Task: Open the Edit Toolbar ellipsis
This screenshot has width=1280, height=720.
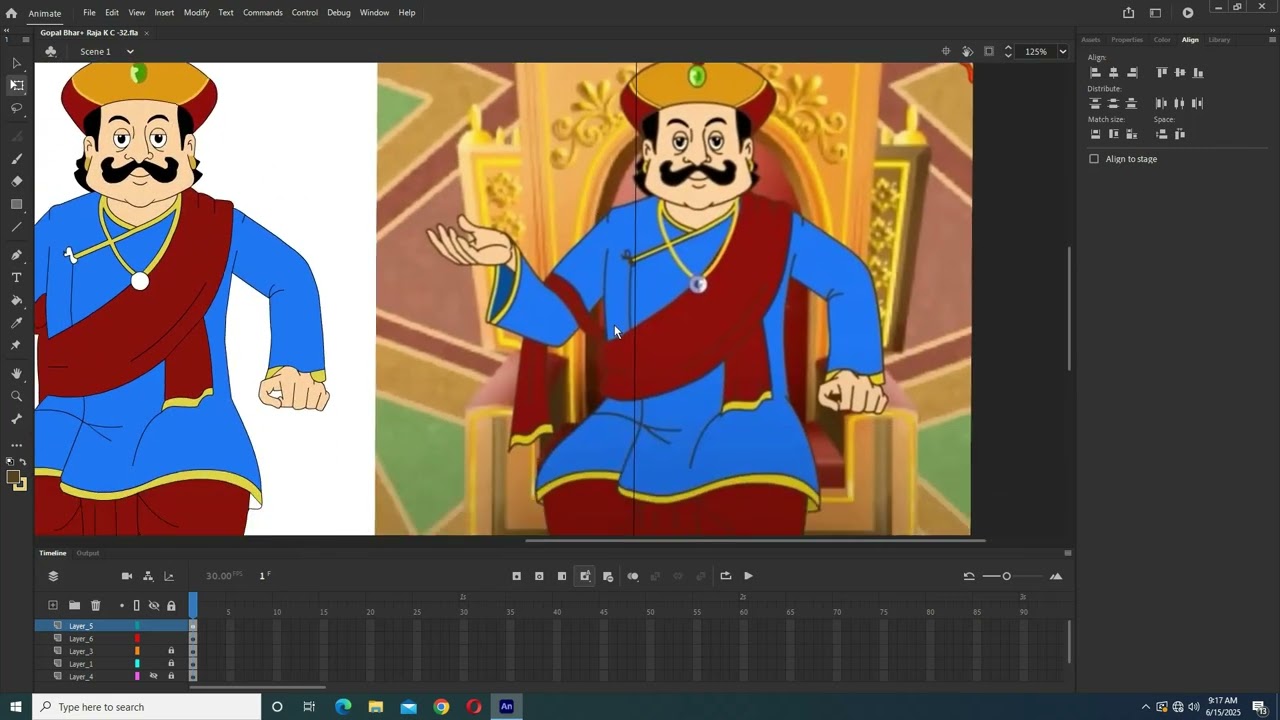Action: [x=17, y=445]
